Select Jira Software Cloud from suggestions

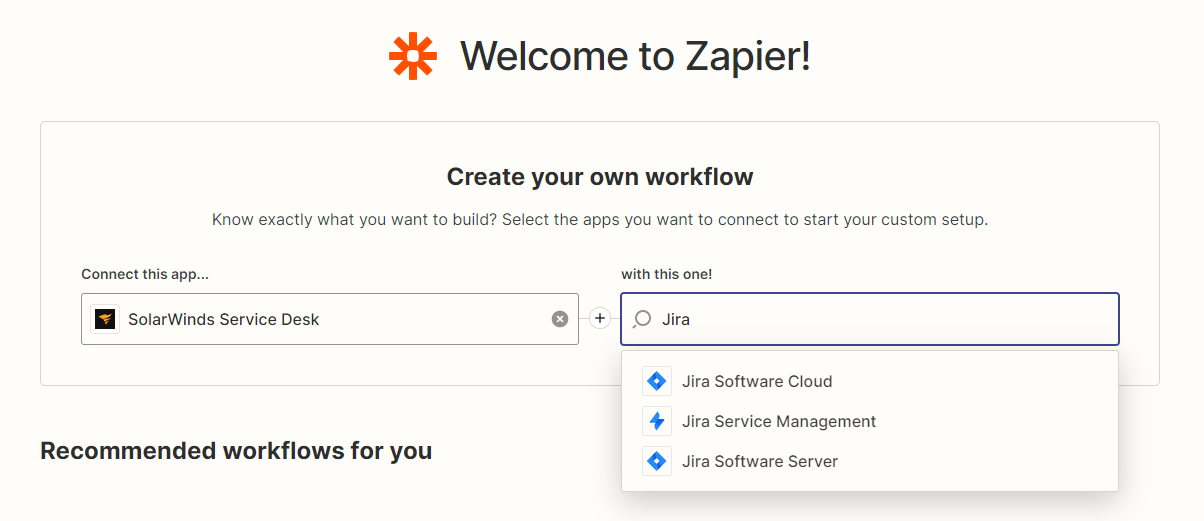pos(870,381)
